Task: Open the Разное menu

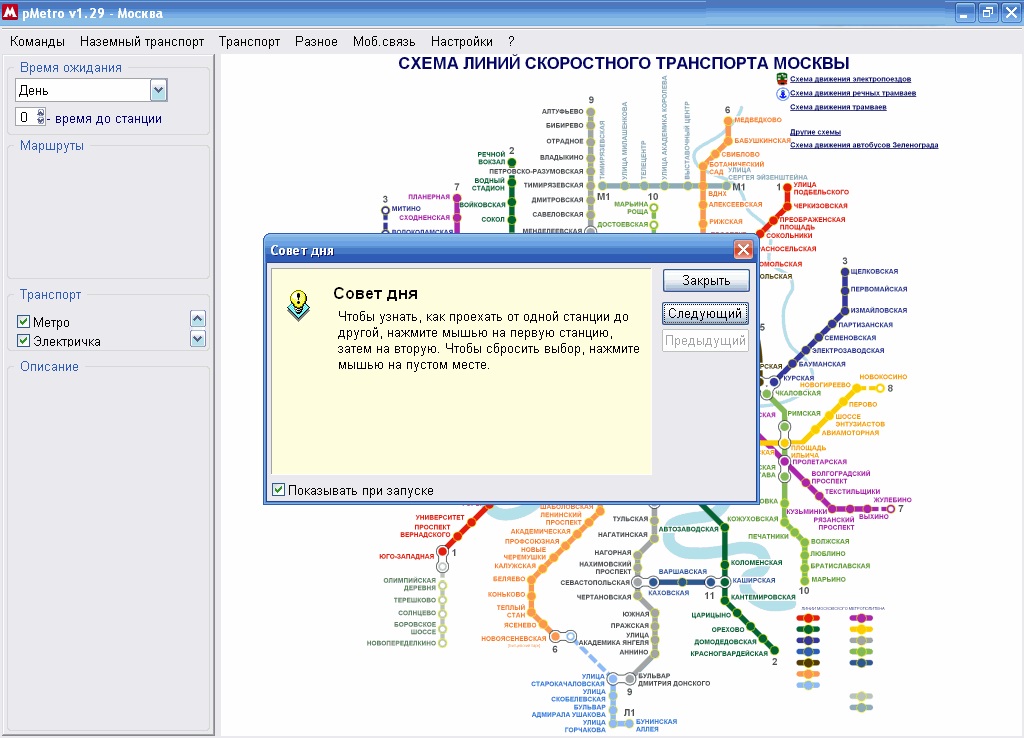Action: (316, 42)
